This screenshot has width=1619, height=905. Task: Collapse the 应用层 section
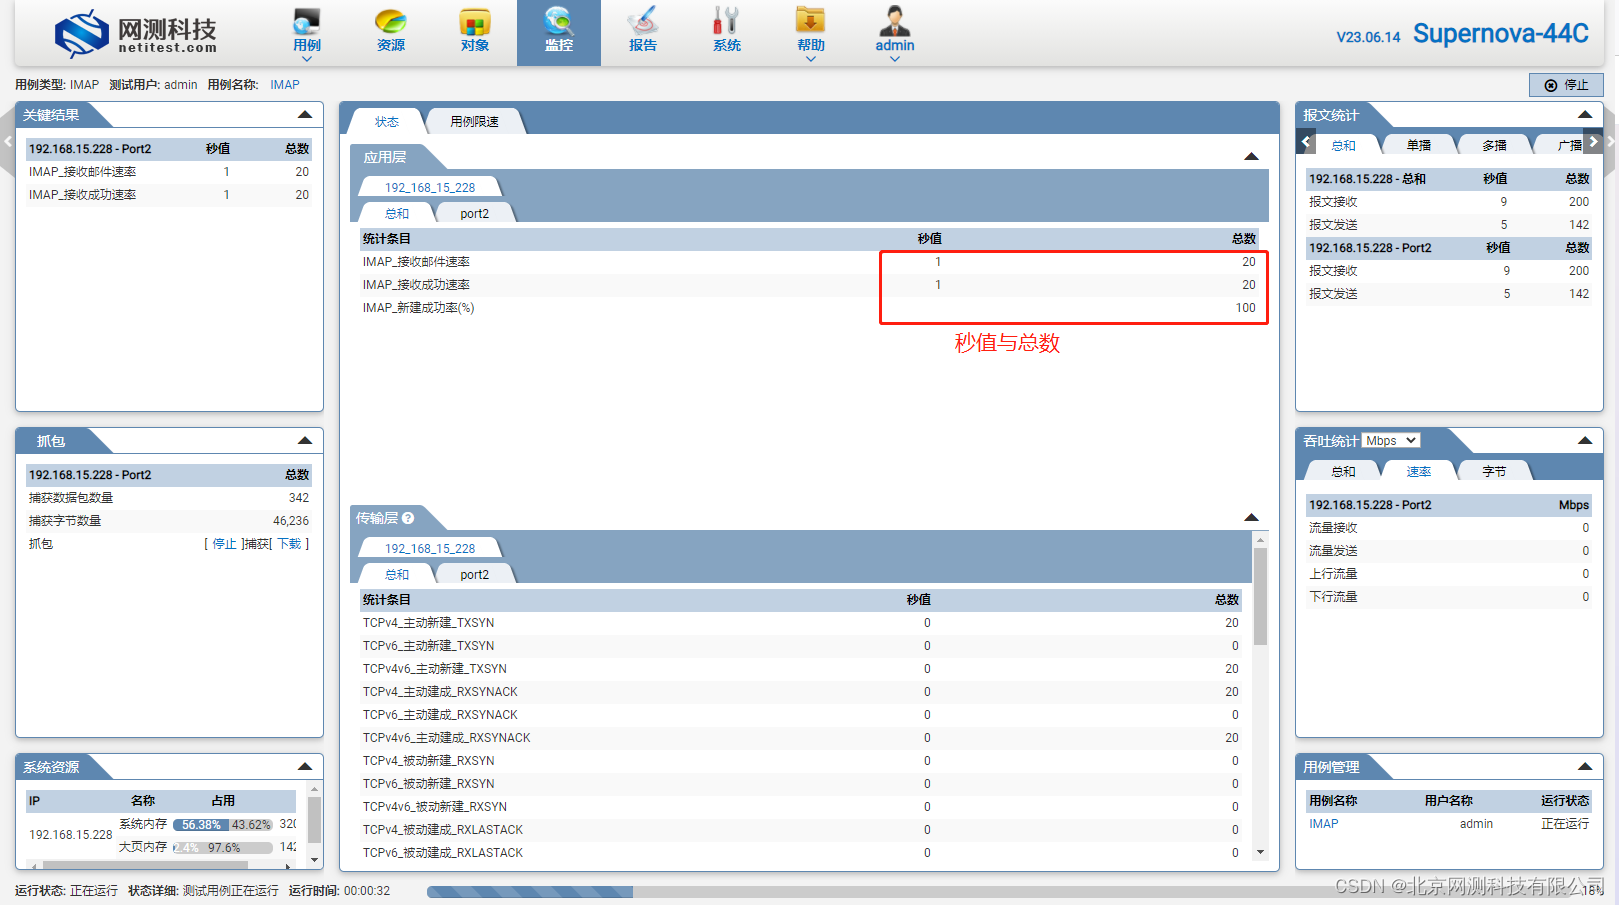pos(1251,156)
